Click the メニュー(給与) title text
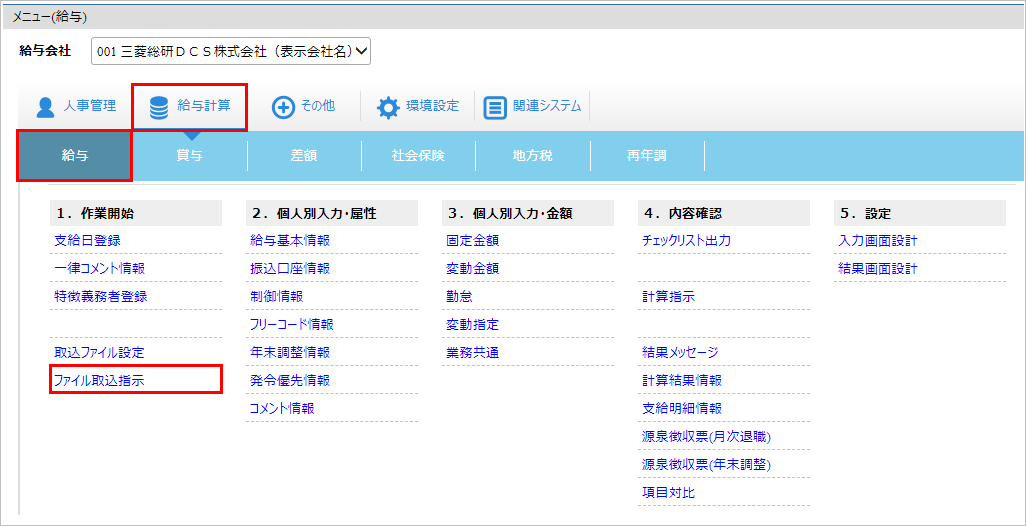Screen dimensions: 1026x526 coord(50,16)
